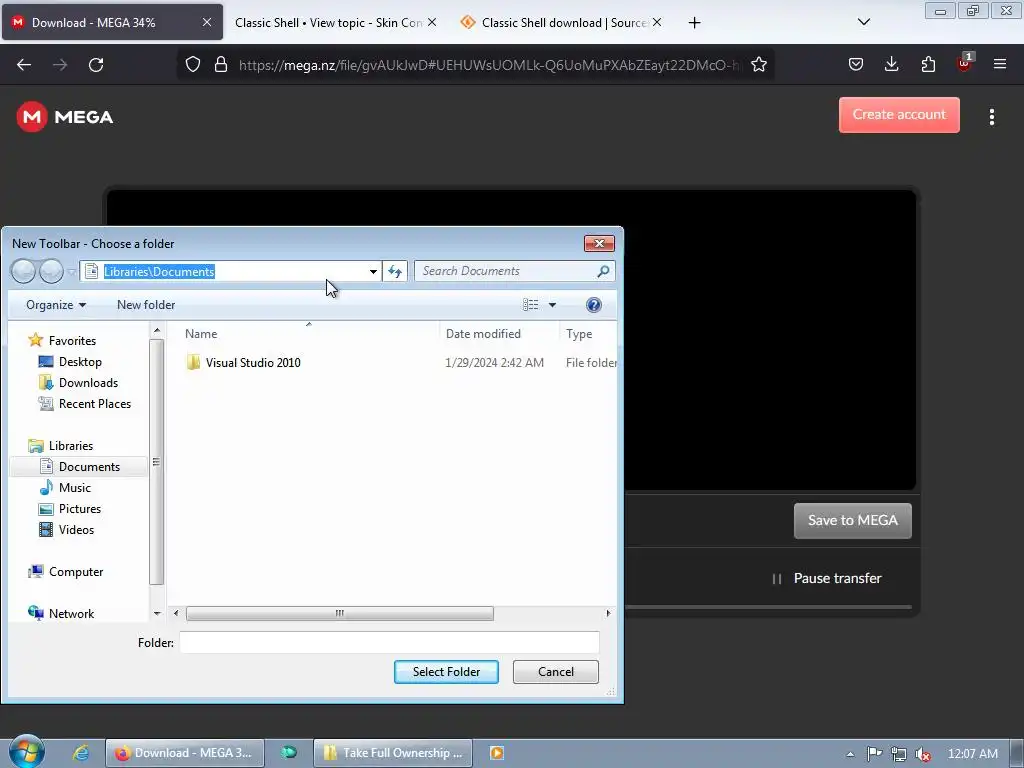The image size is (1024, 768).
Task: Click the change view icon
Action: pos(530,305)
